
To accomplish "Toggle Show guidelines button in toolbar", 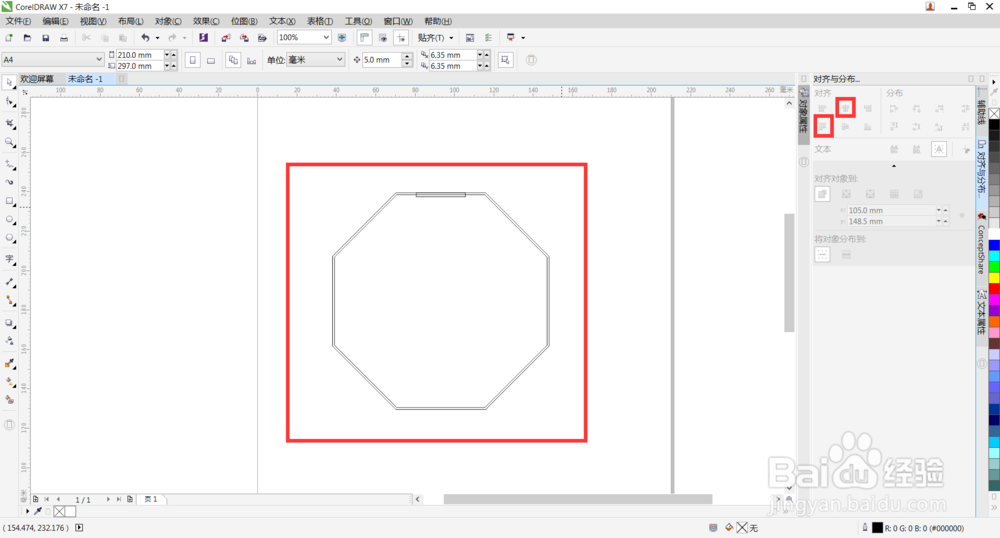I will click(x=401, y=38).
